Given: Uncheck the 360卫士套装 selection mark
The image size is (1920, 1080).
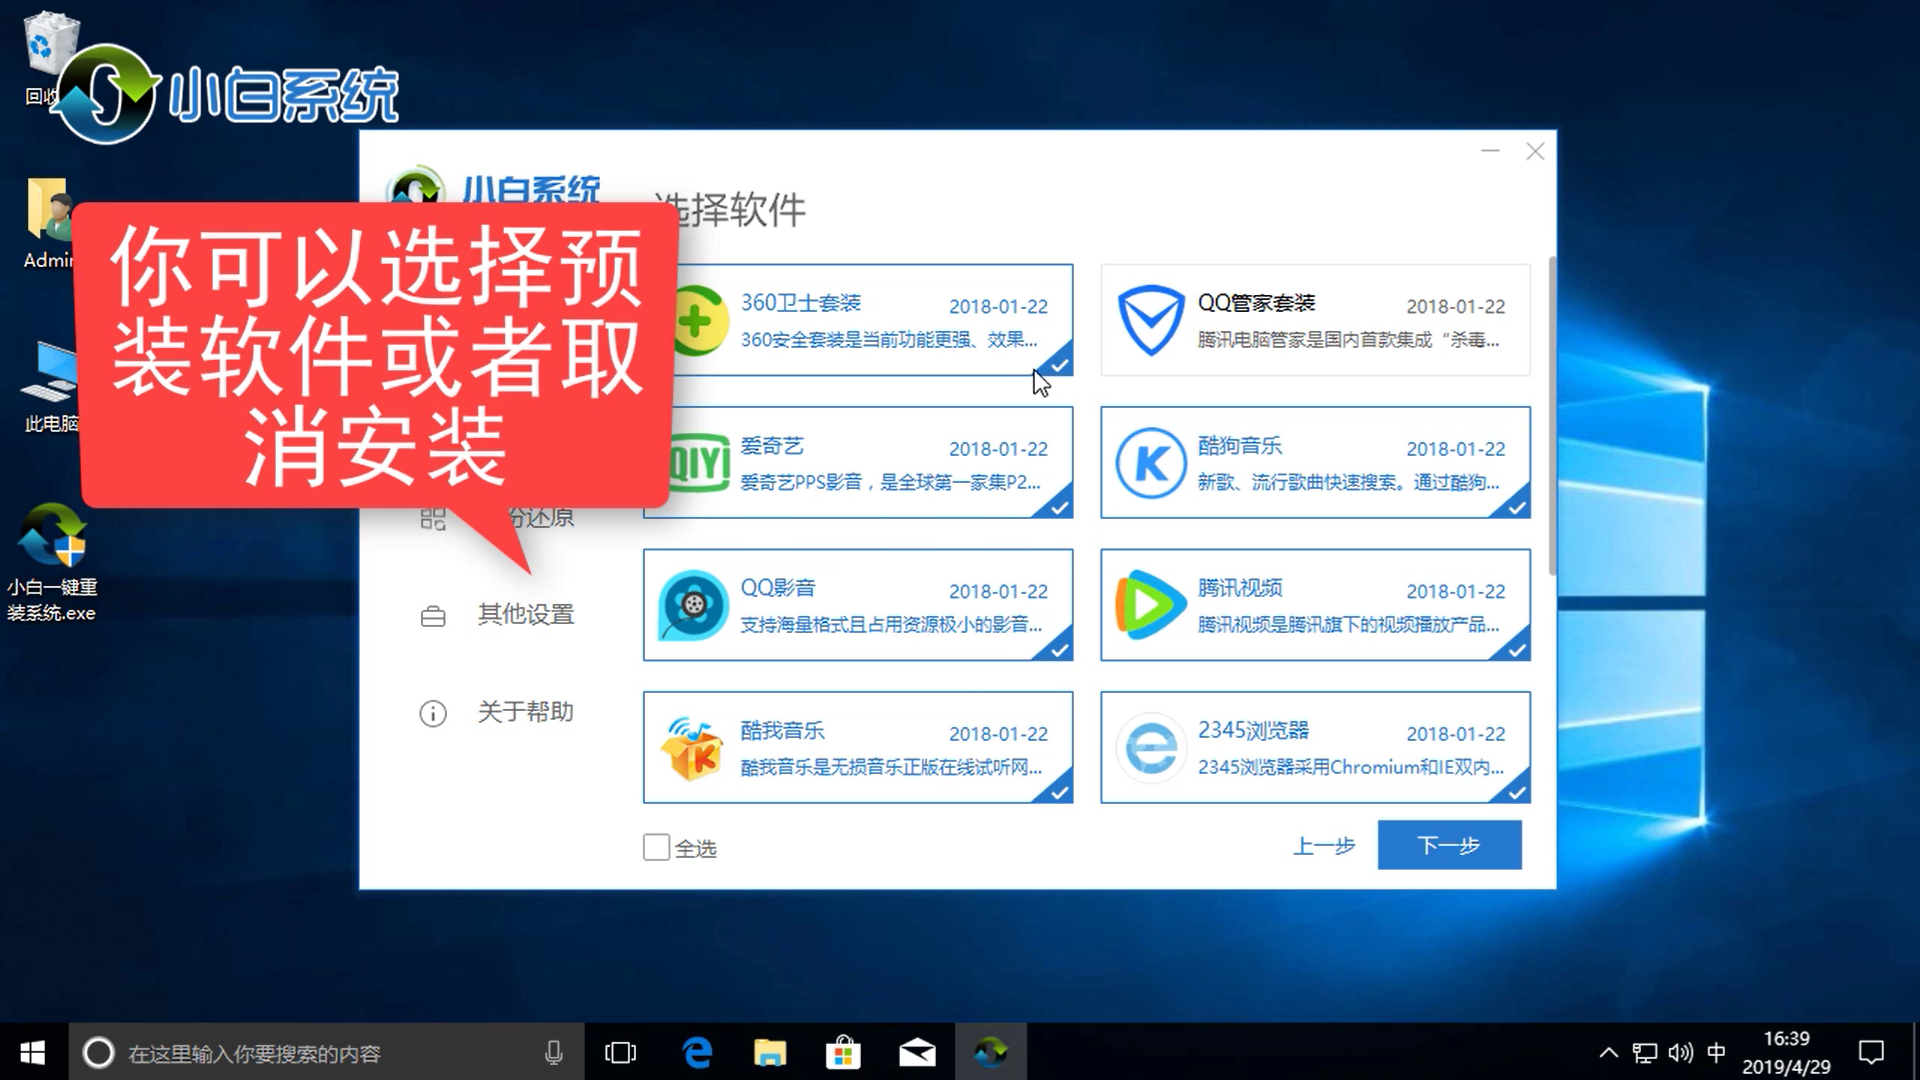Looking at the screenshot, I should (1058, 364).
